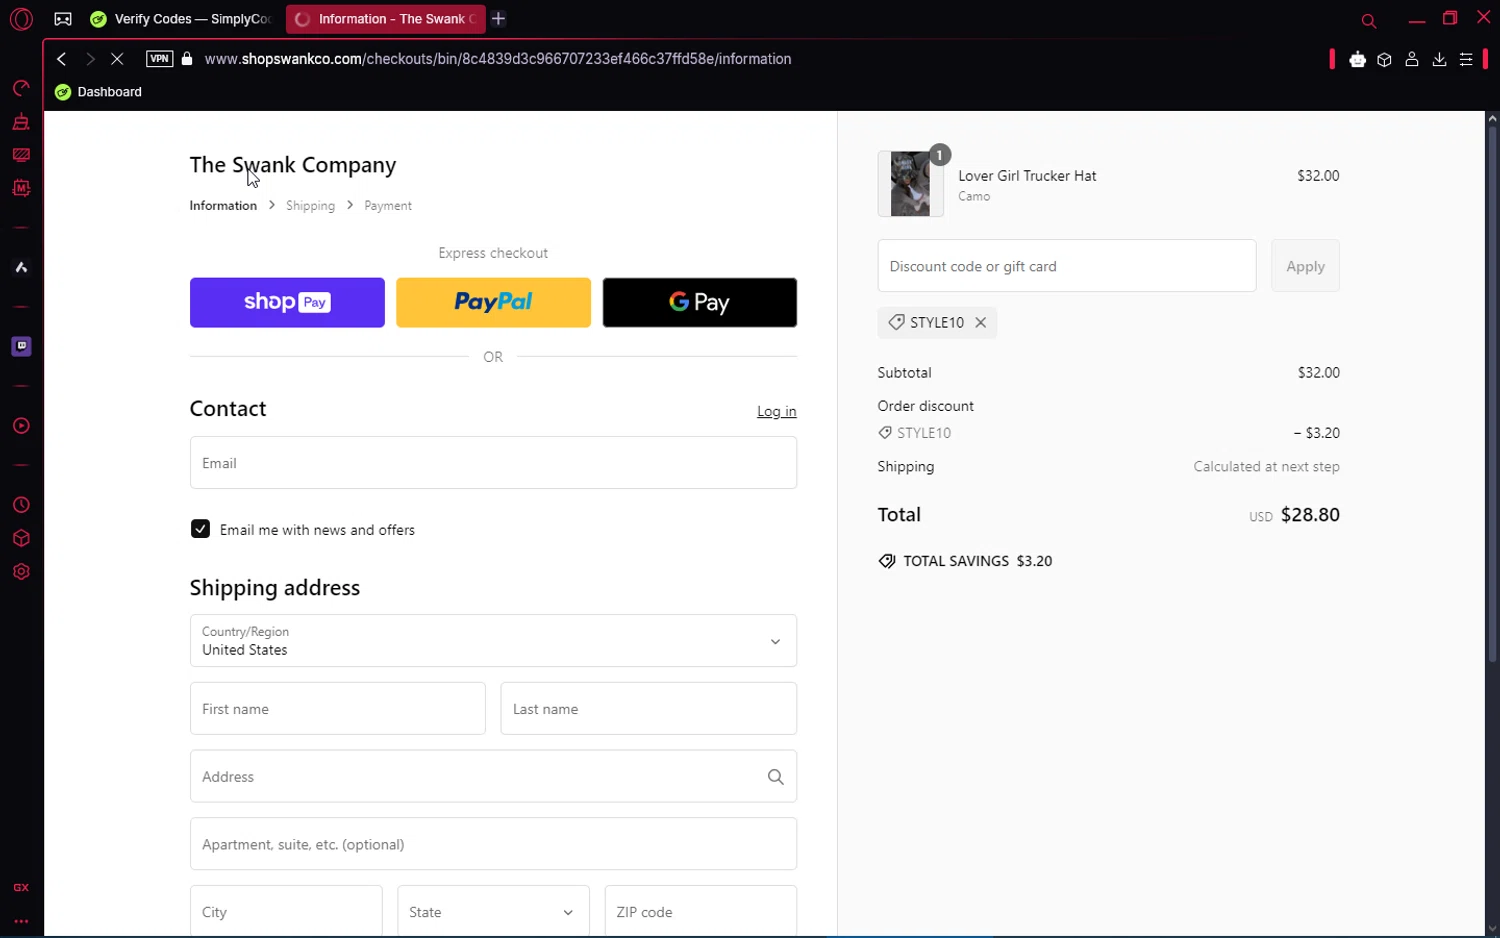This screenshot has height=938, width=1500.
Task: Stop loading the page (X button)
Action: coord(117,59)
